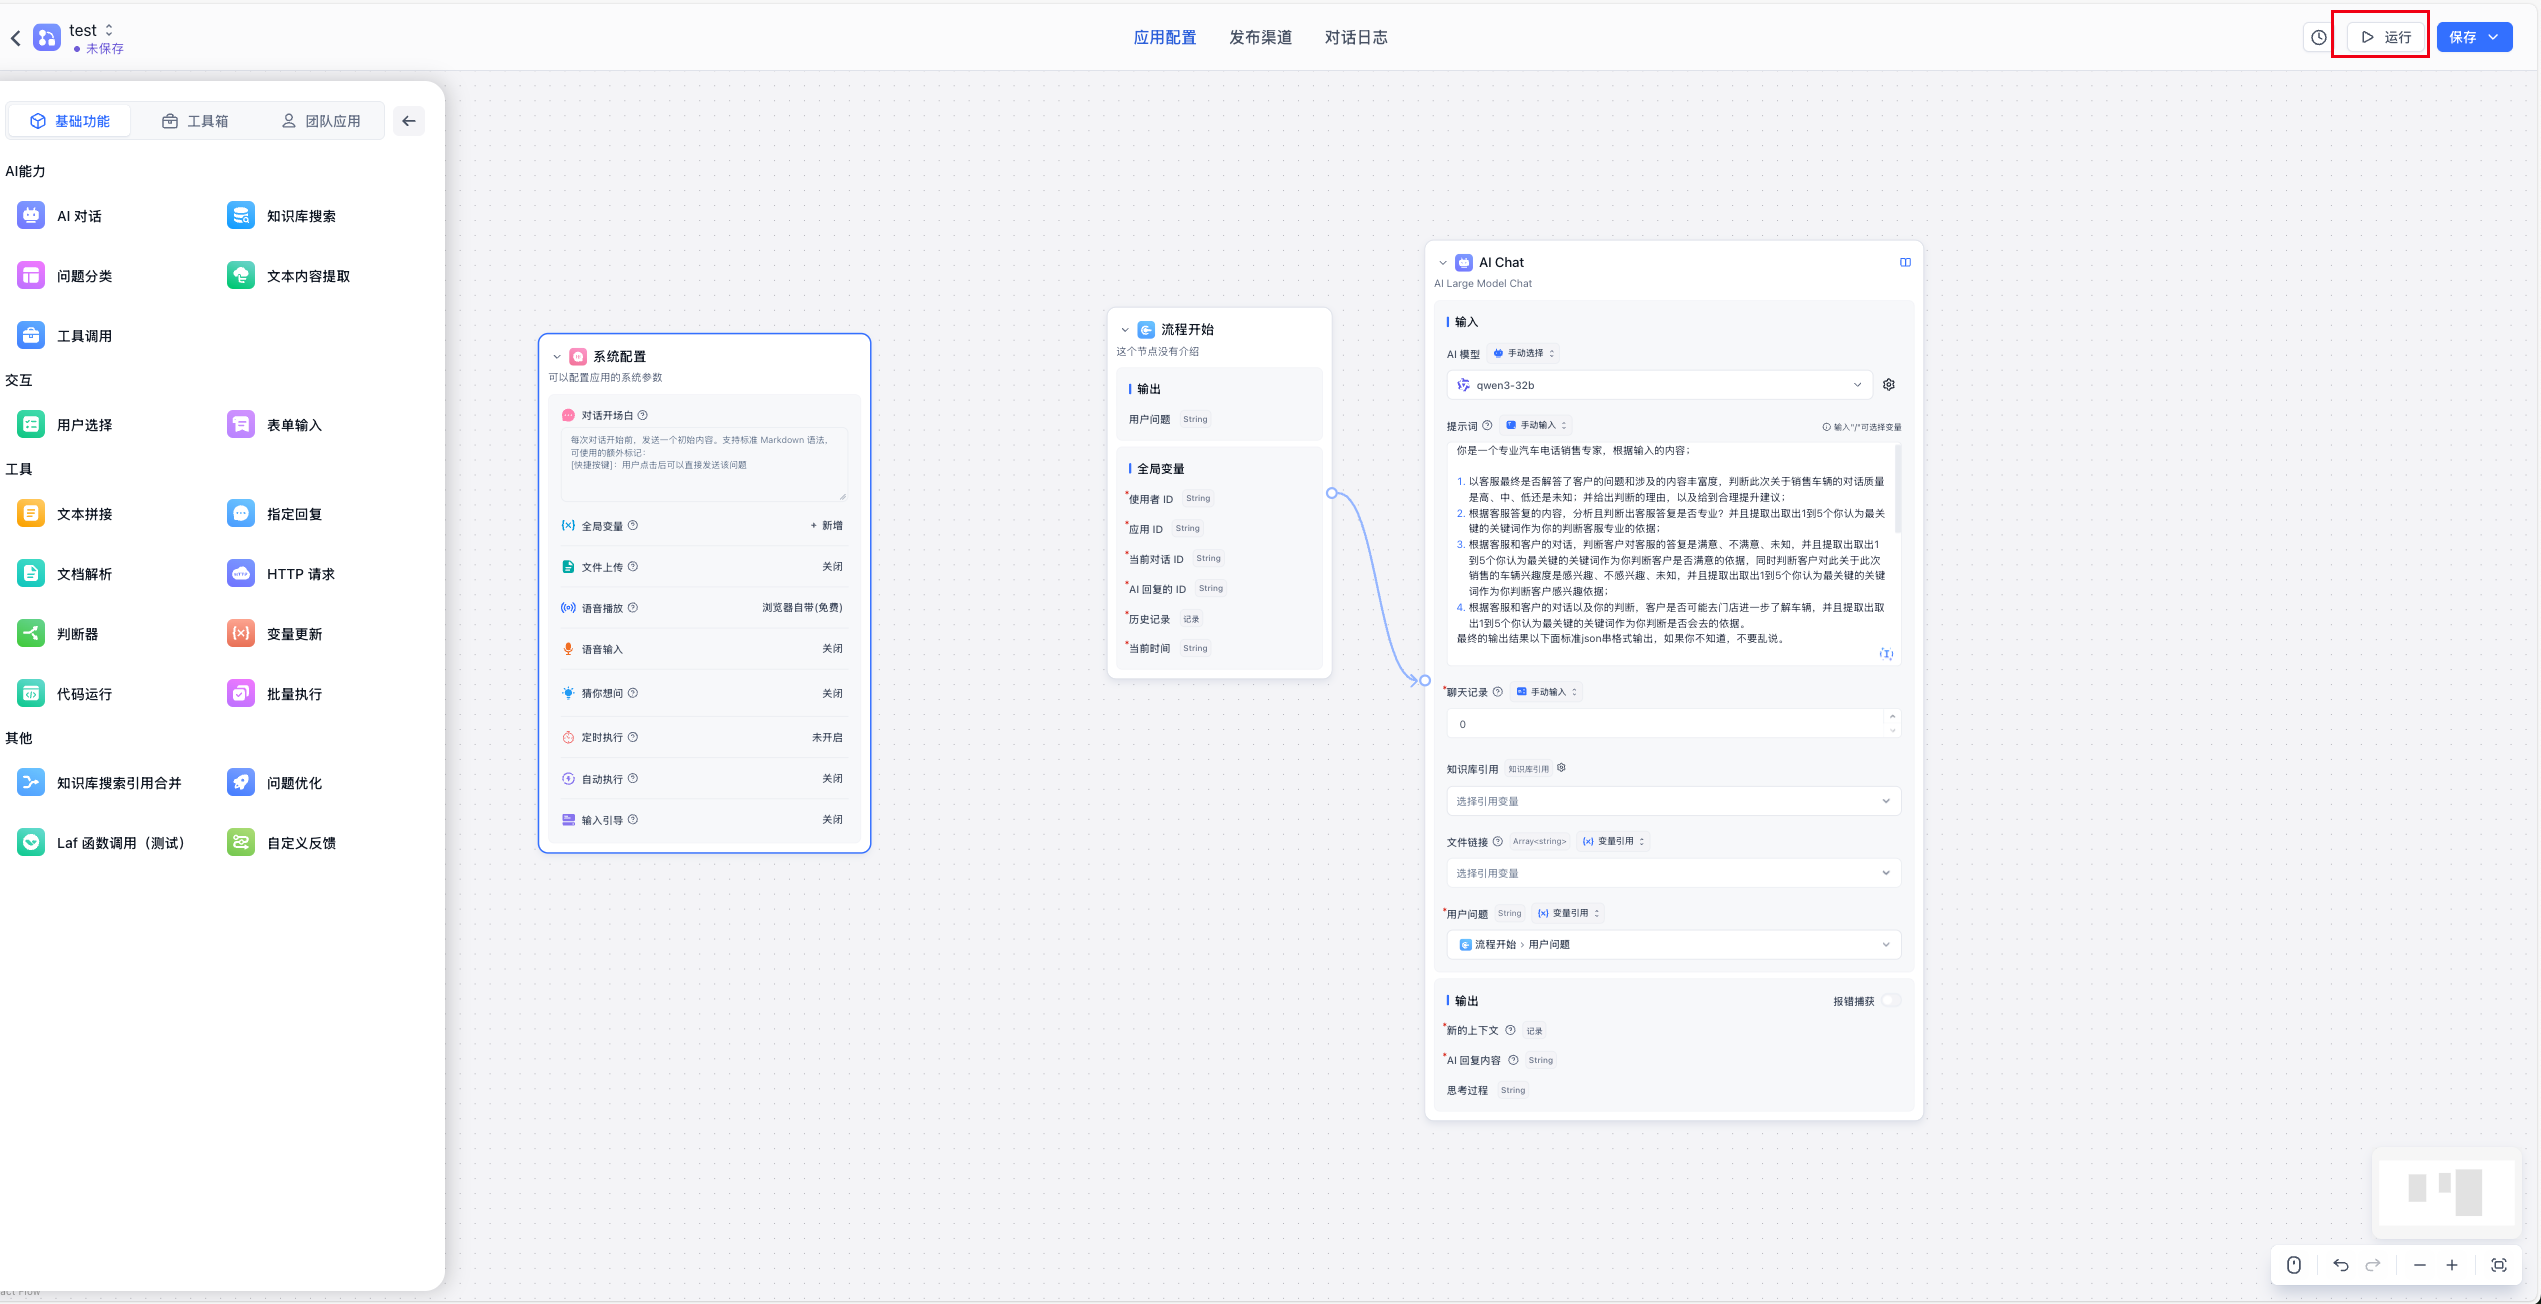The width and height of the screenshot is (2541, 1304).
Task: Toggle 语音输入 setting (关闭)
Action: [832, 649]
